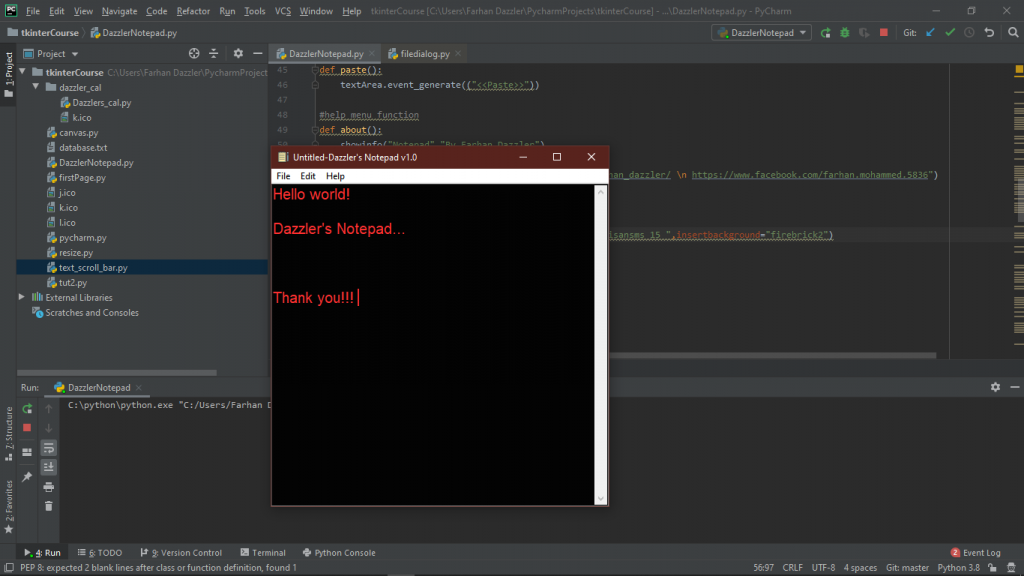Toggle scroll to end in Run console
1024x576 pixels.
click(48, 467)
